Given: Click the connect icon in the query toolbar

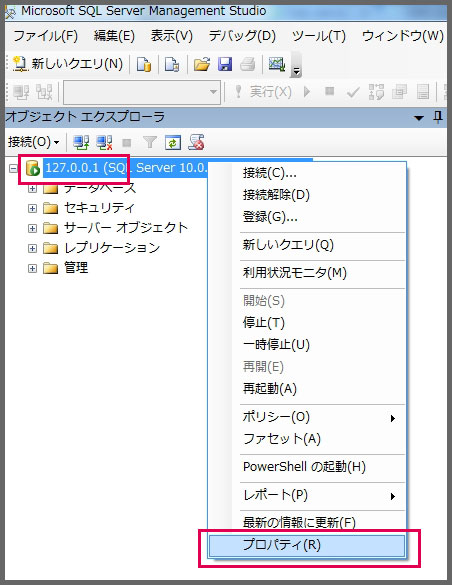Looking at the screenshot, I should point(21,92).
